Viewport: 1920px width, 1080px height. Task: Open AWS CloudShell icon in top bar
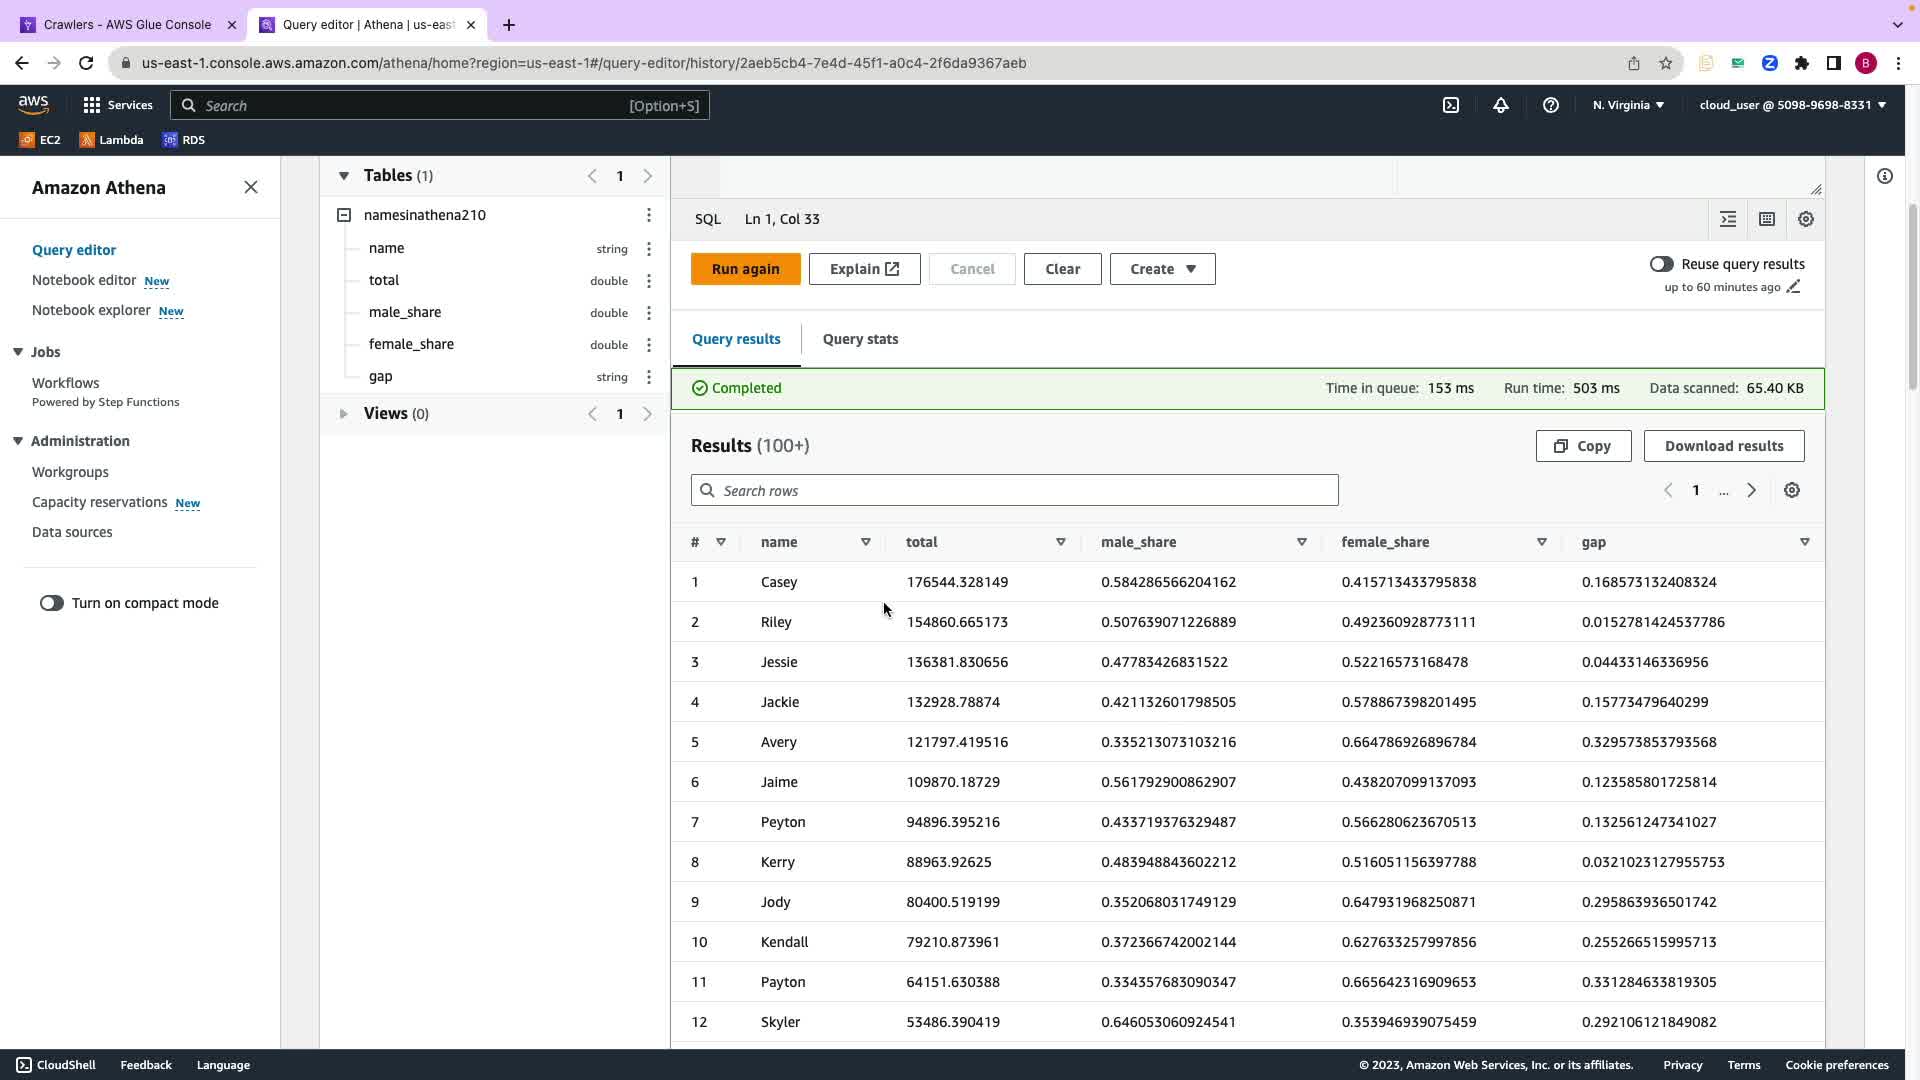[x=1451, y=105]
